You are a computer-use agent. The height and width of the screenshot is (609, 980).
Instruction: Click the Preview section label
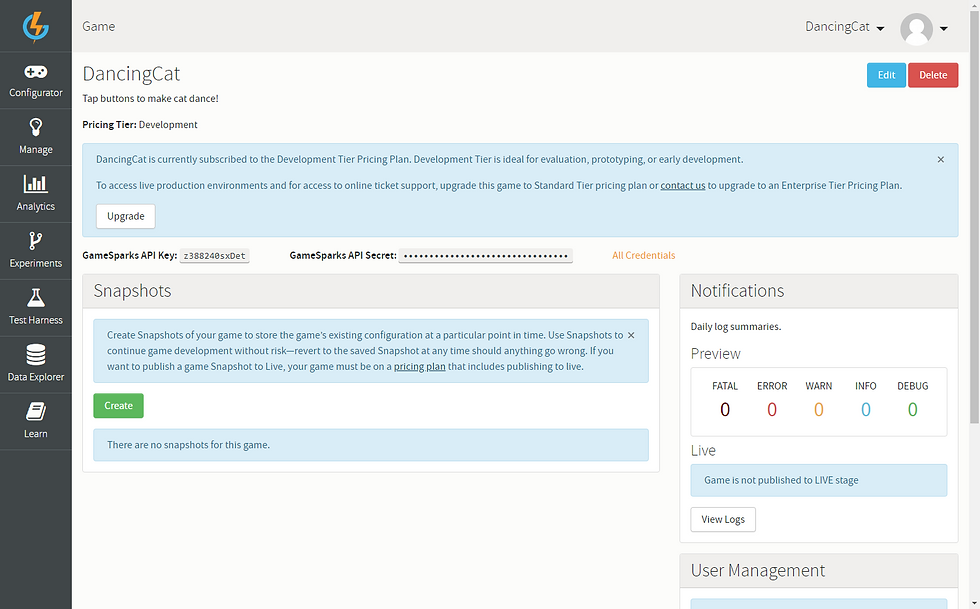[x=716, y=354]
